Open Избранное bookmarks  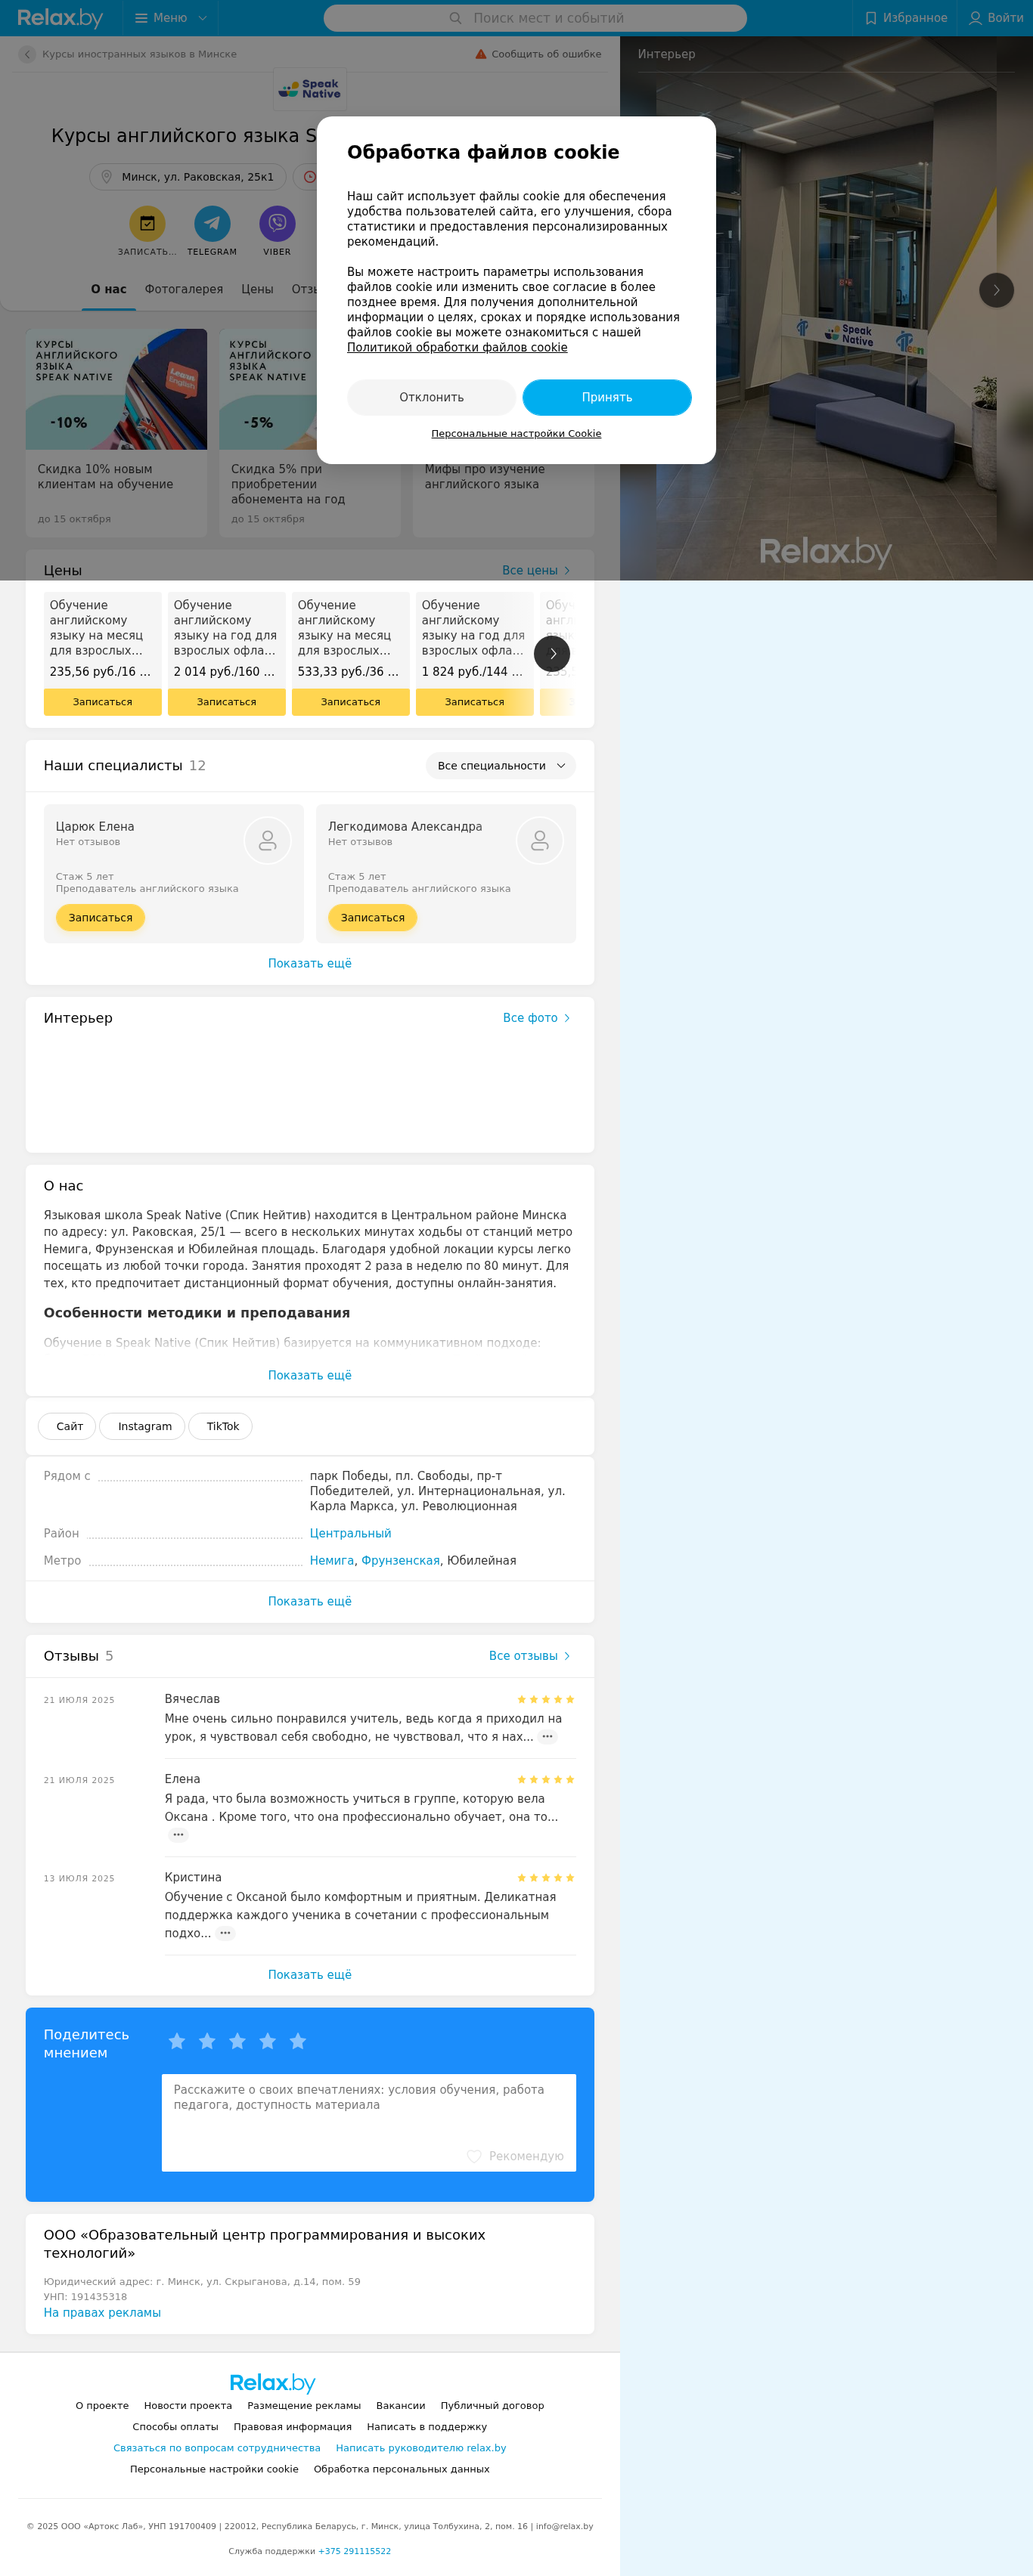pos(906,18)
